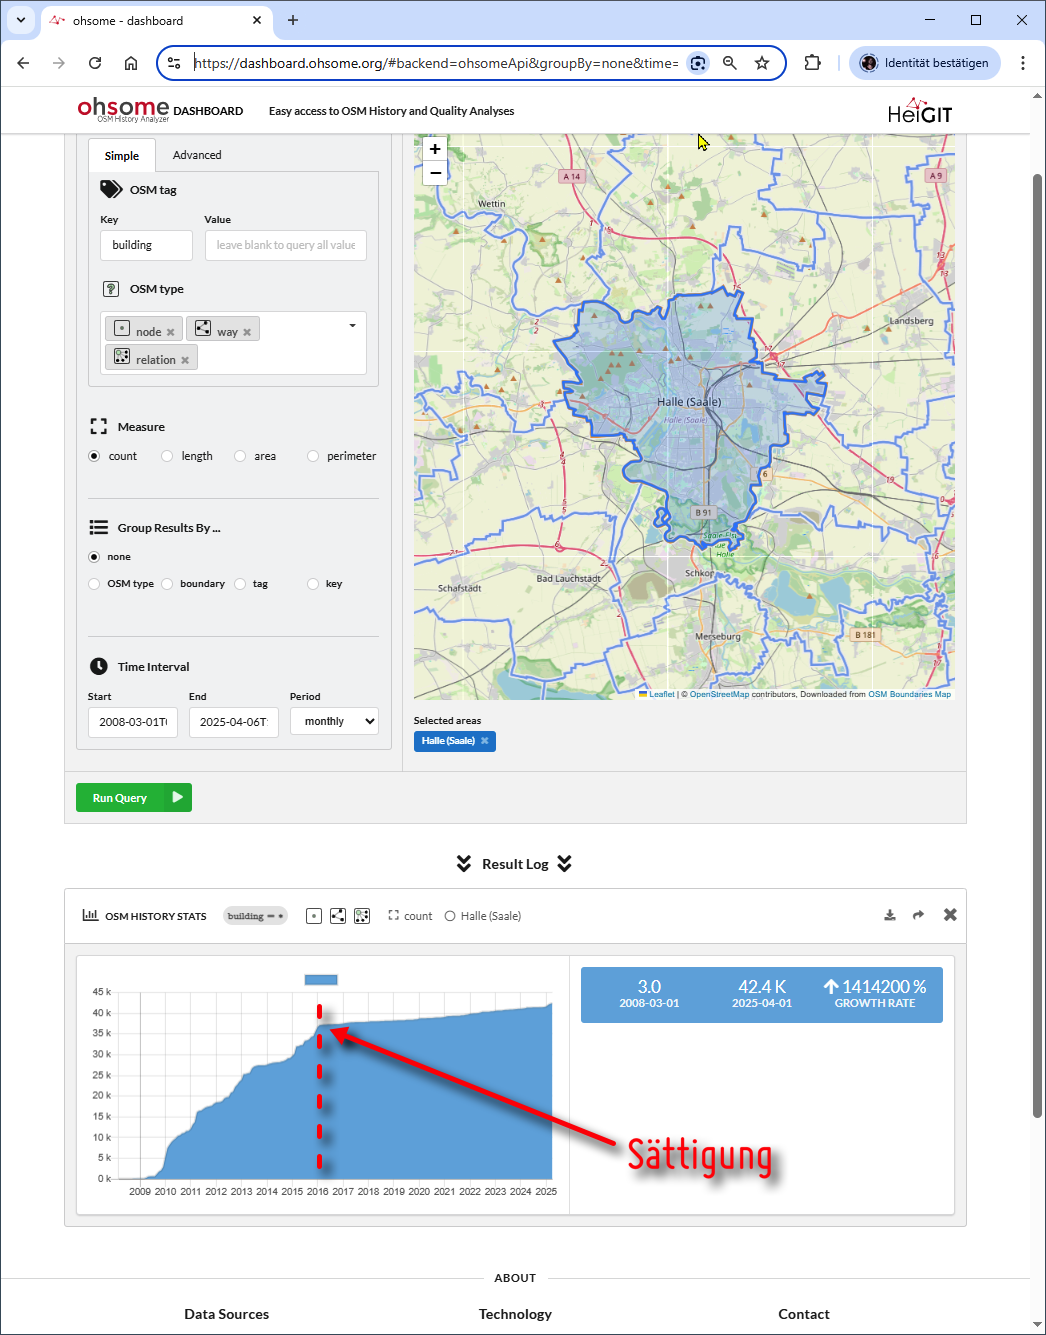Share the OSM History Stats result
The image size is (1046, 1335).
[919, 915]
